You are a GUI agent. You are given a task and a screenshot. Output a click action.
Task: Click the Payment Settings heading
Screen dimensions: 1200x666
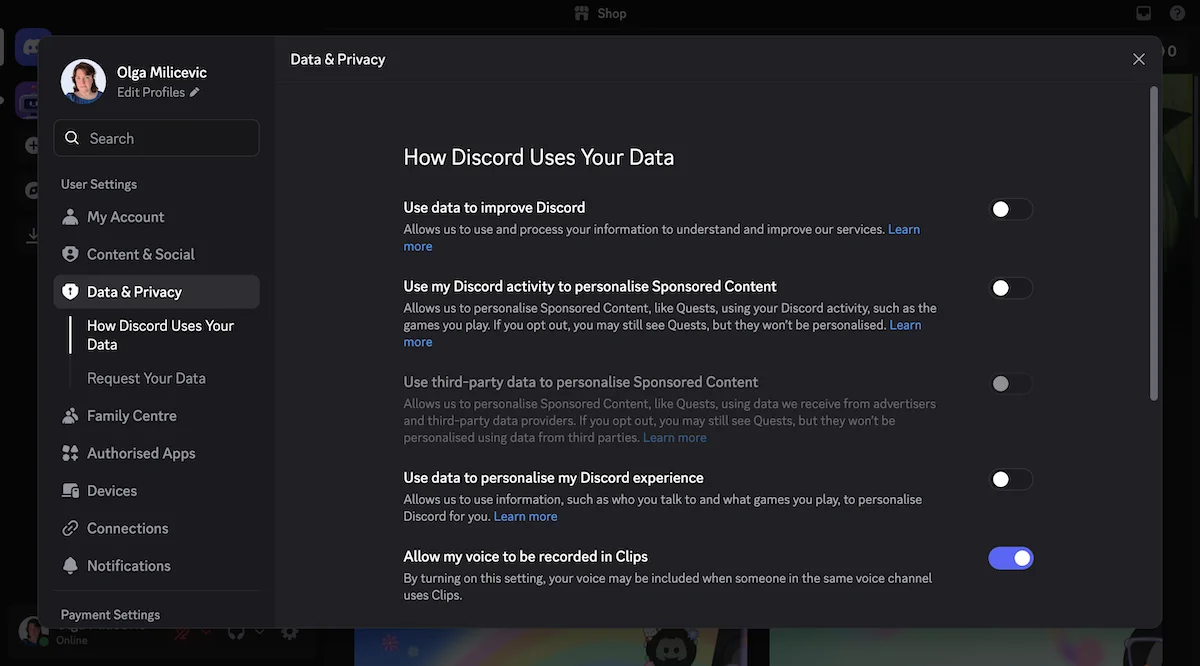(x=110, y=615)
